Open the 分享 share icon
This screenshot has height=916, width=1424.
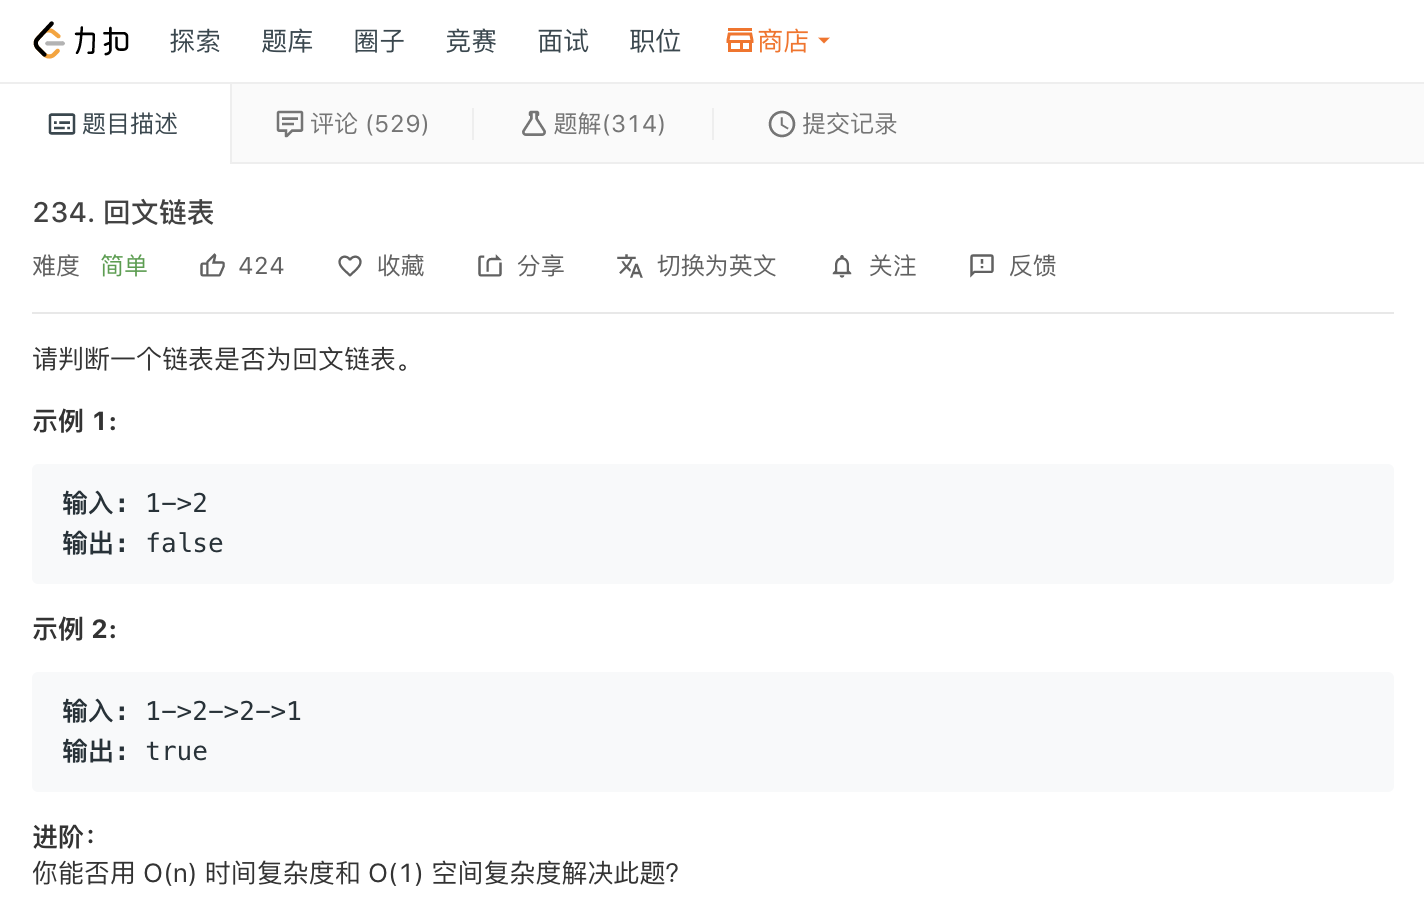pos(490,266)
